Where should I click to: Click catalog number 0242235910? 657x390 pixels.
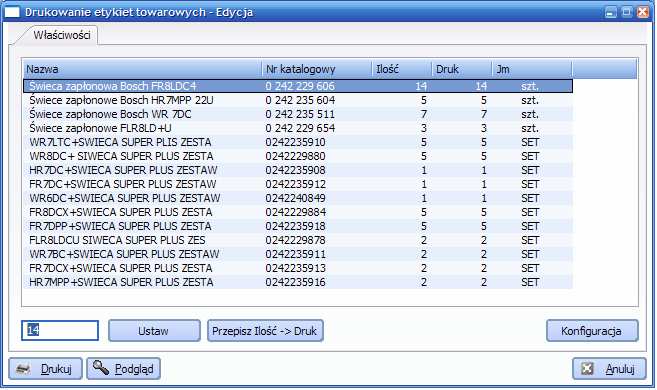coord(295,142)
